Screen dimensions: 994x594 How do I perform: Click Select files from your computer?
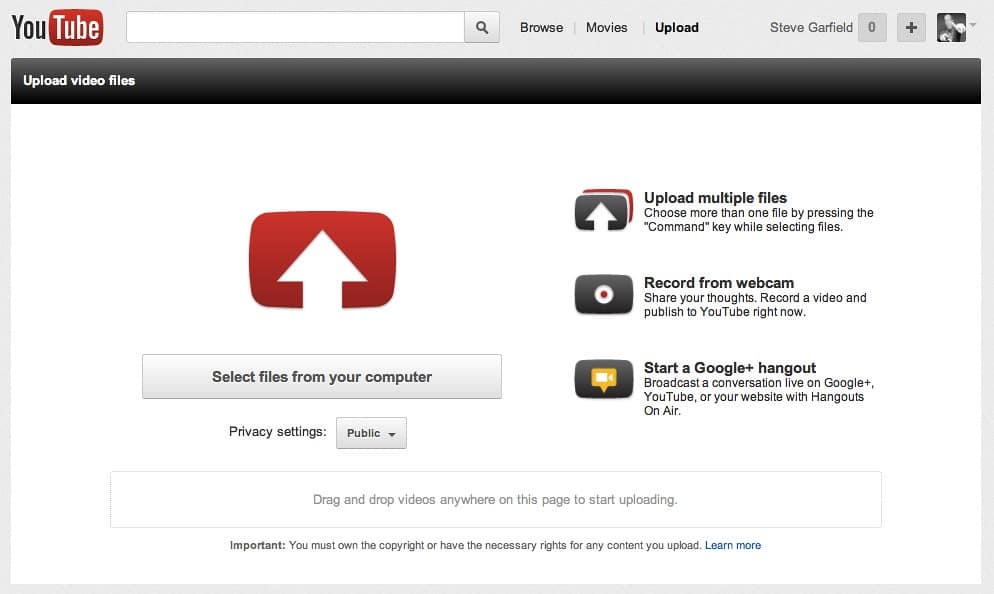pos(322,377)
